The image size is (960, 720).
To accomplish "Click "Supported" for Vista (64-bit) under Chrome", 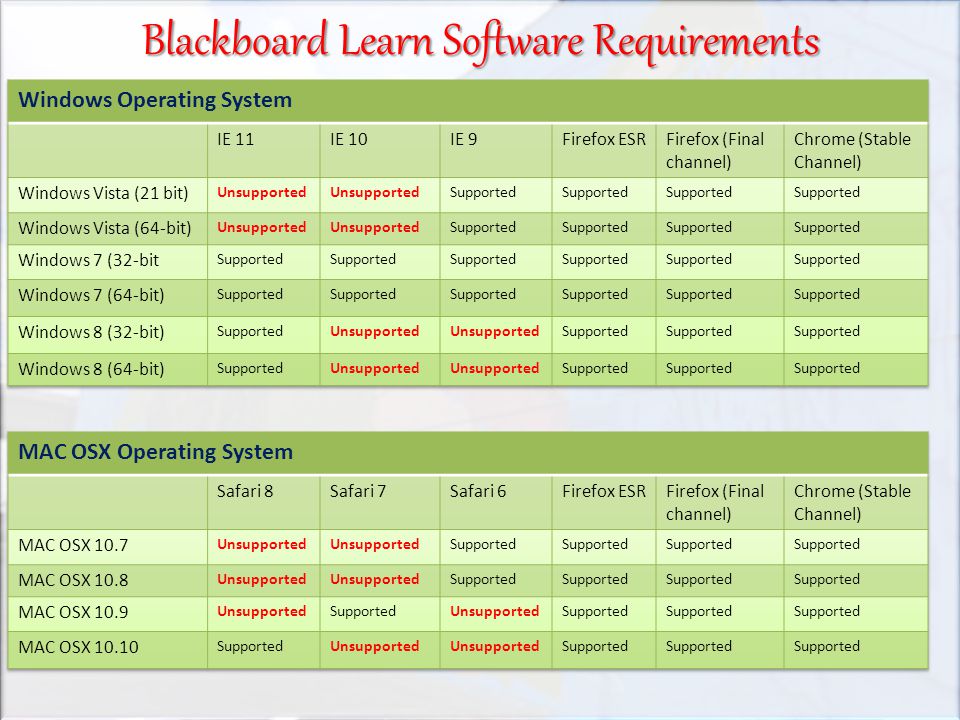I will [827, 228].
